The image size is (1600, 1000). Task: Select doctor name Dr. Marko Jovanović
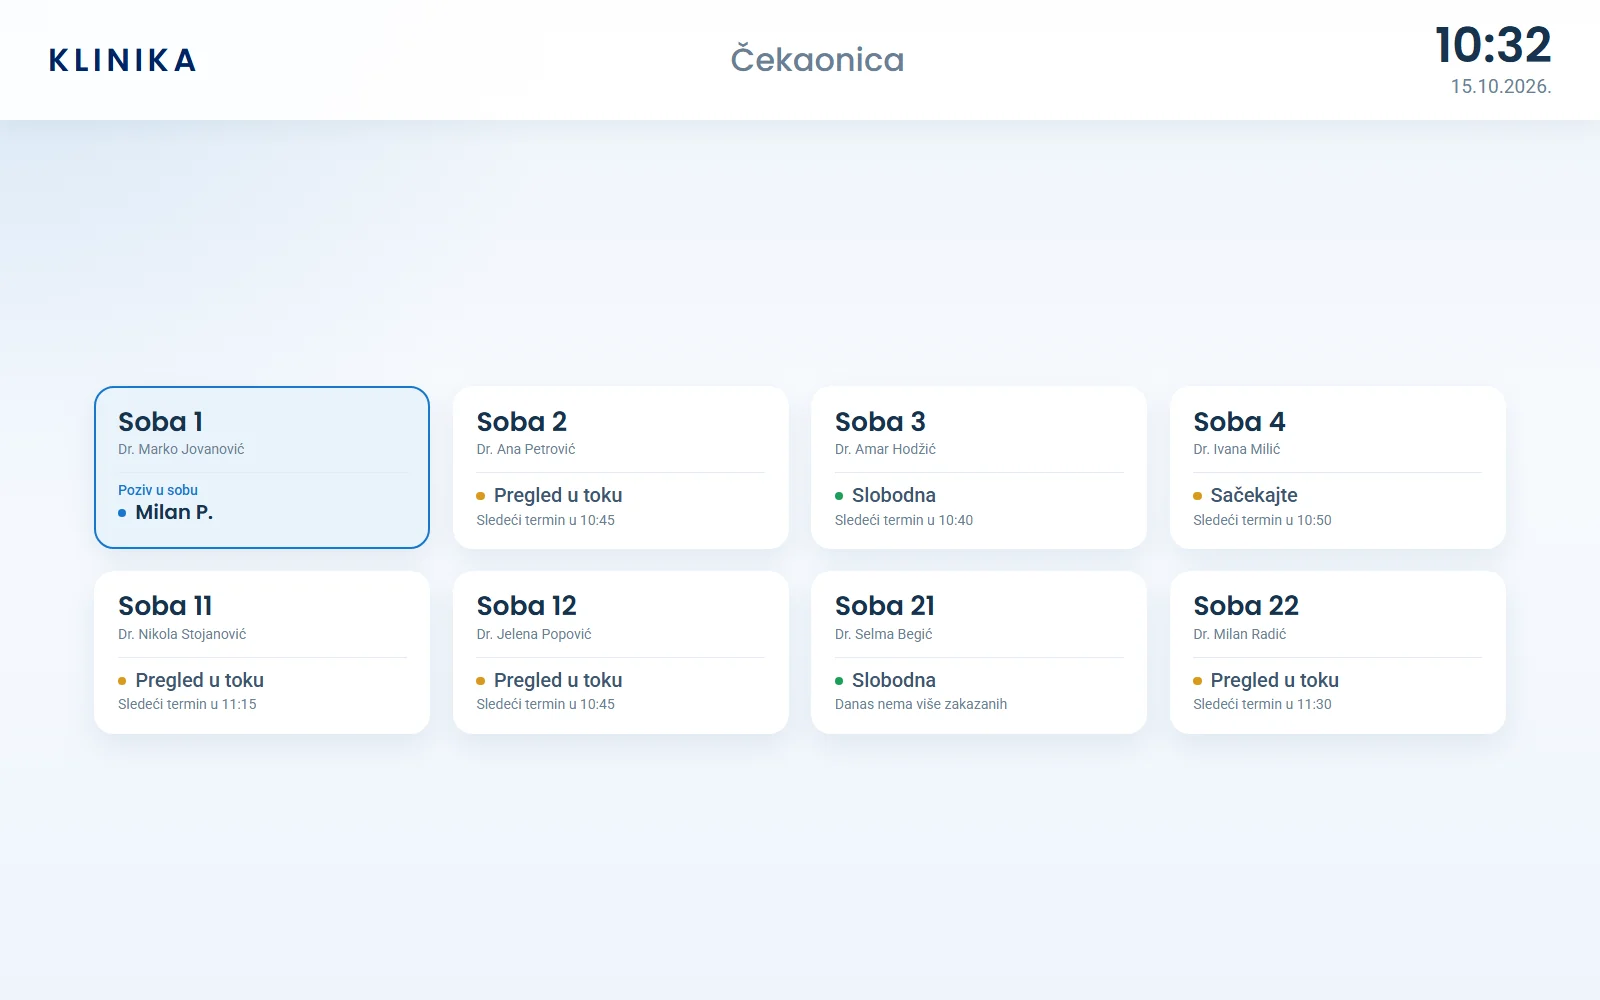click(181, 450)
